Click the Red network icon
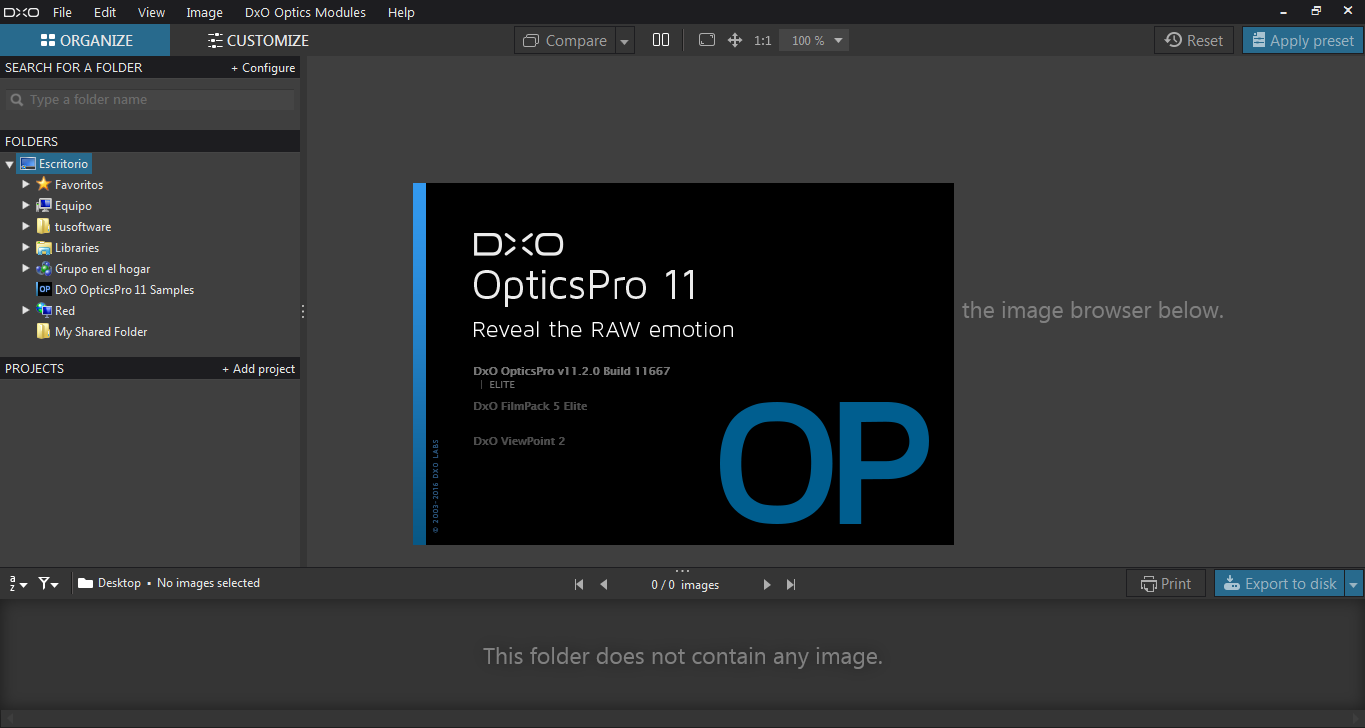Viewport: 1365px width, 728px height. [43, 310]
